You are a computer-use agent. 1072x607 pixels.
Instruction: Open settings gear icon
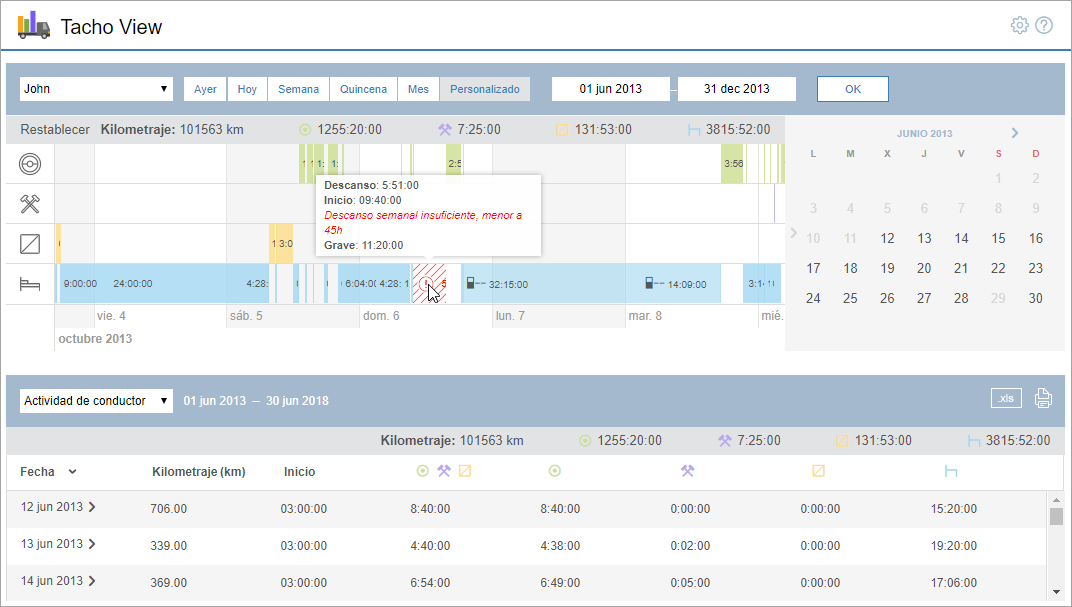click(1019, 25)
